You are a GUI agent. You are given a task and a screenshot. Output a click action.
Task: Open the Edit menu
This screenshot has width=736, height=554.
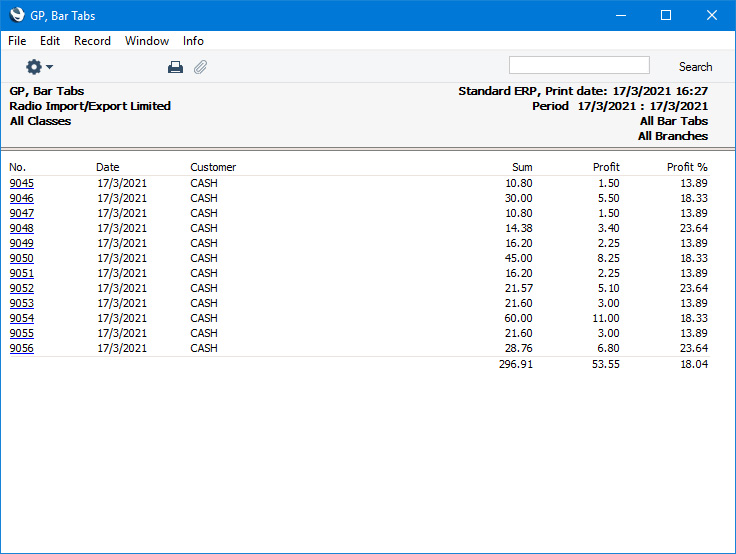[x=50, y=41]
